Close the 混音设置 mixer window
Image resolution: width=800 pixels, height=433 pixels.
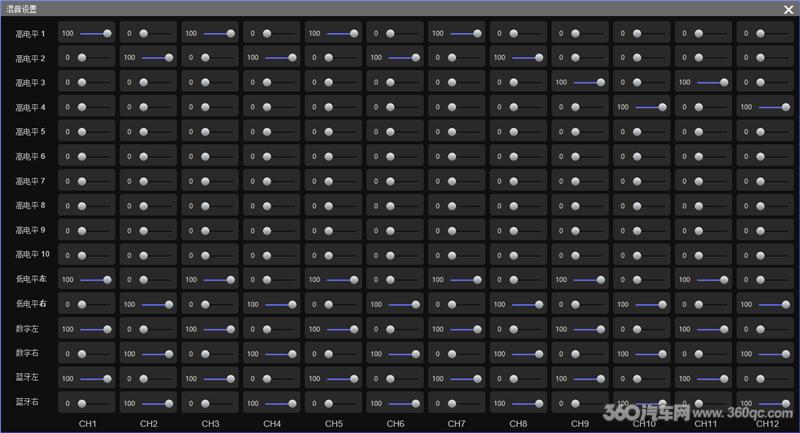(788, 9)
